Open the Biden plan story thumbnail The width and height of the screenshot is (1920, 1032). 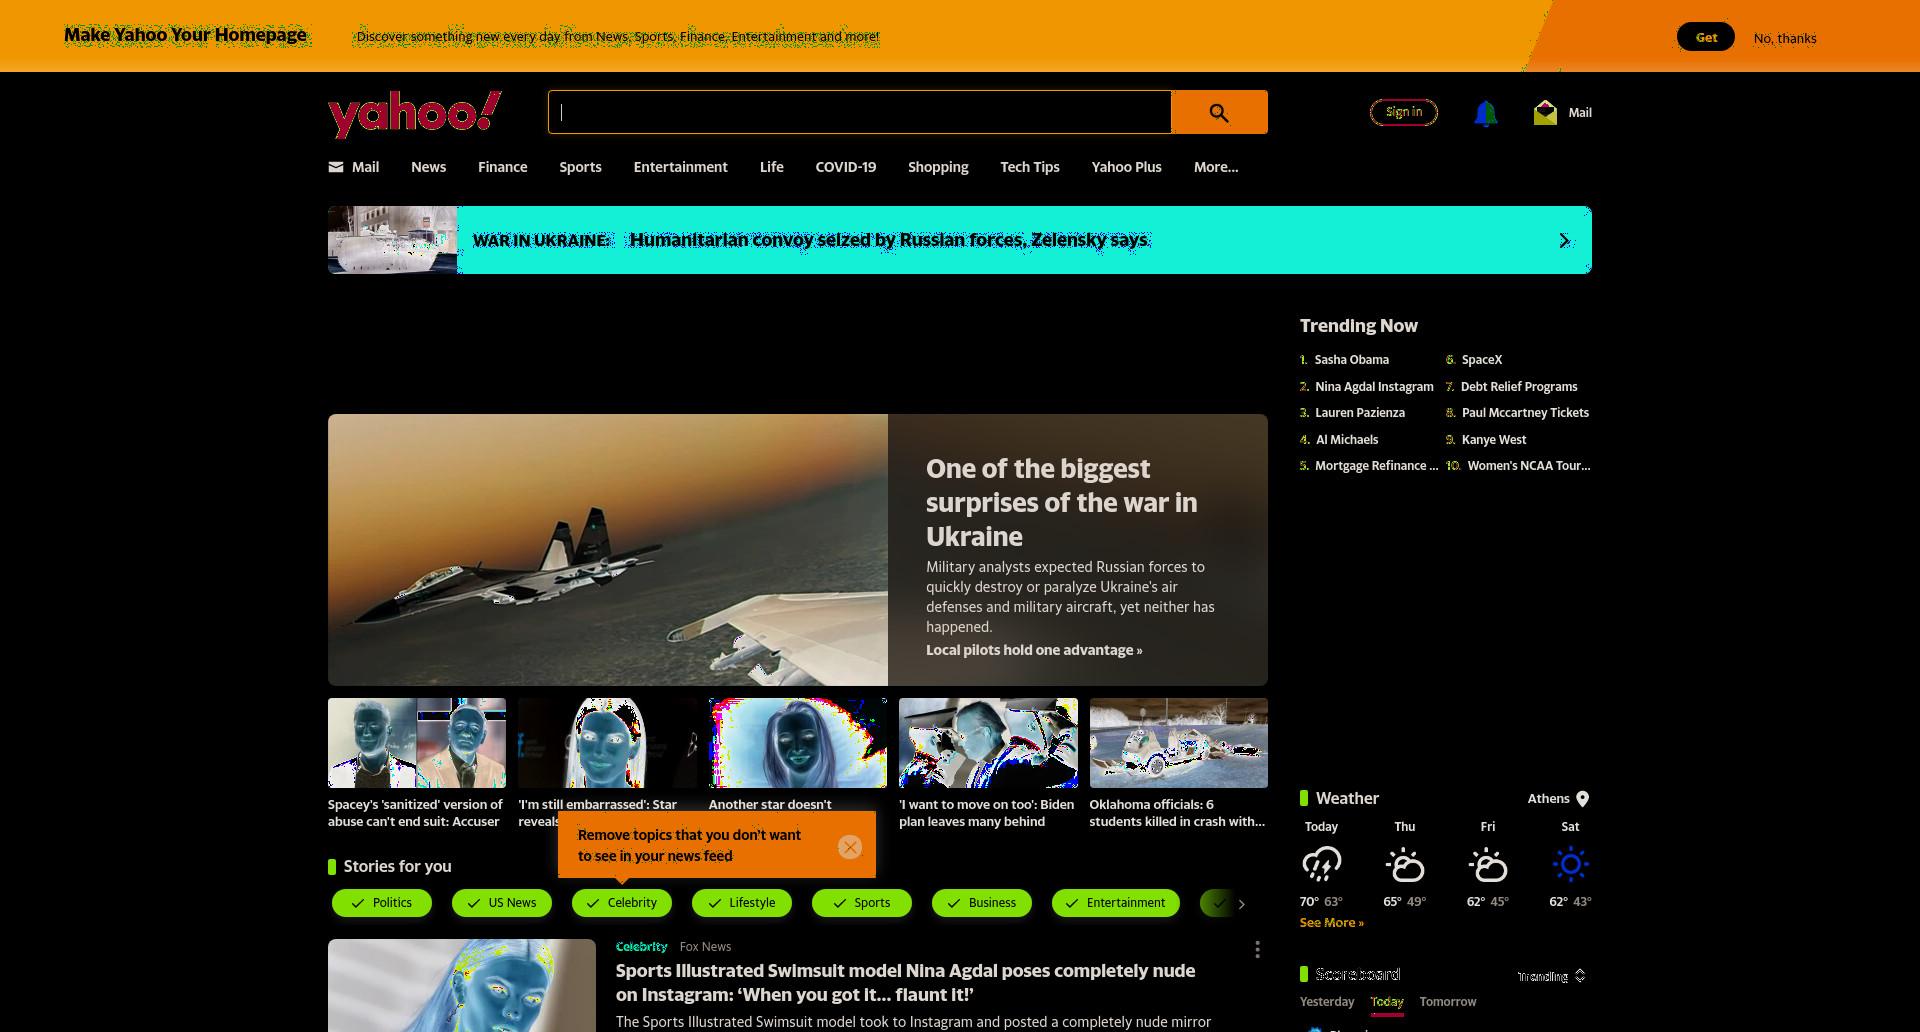coord(988,743)
